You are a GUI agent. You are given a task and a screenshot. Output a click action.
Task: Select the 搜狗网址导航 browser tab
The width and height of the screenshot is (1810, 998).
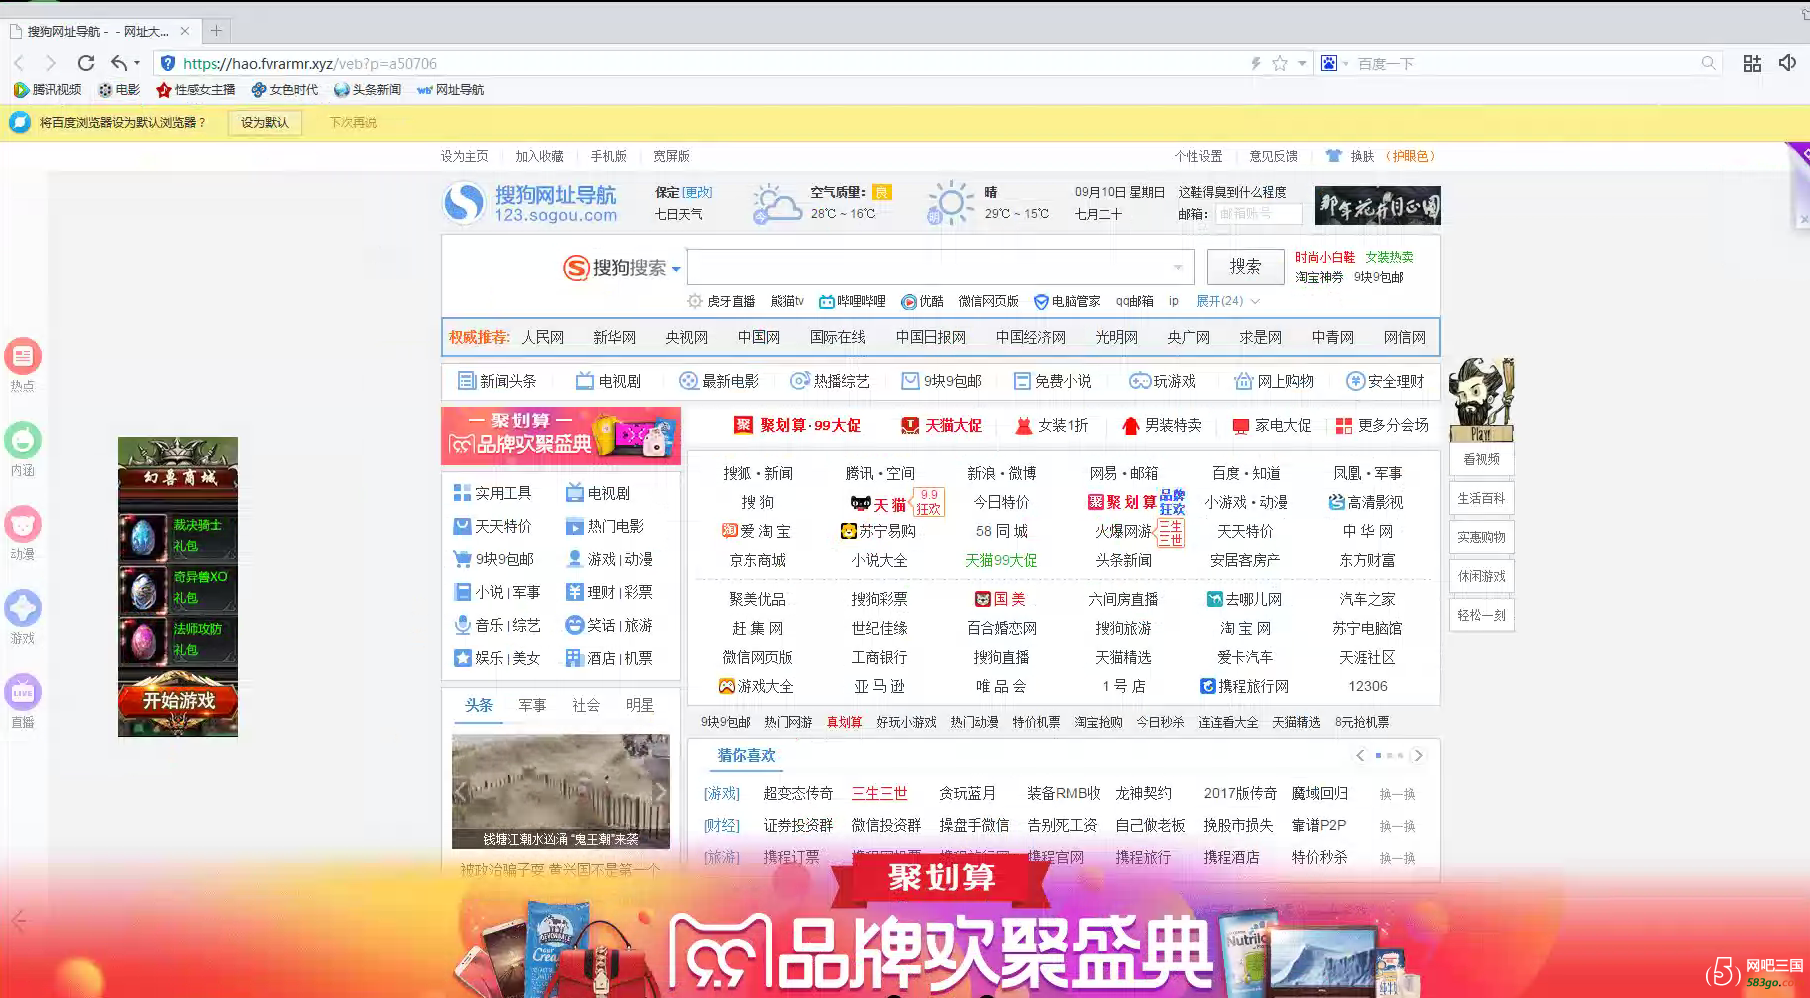click(99, 31)
